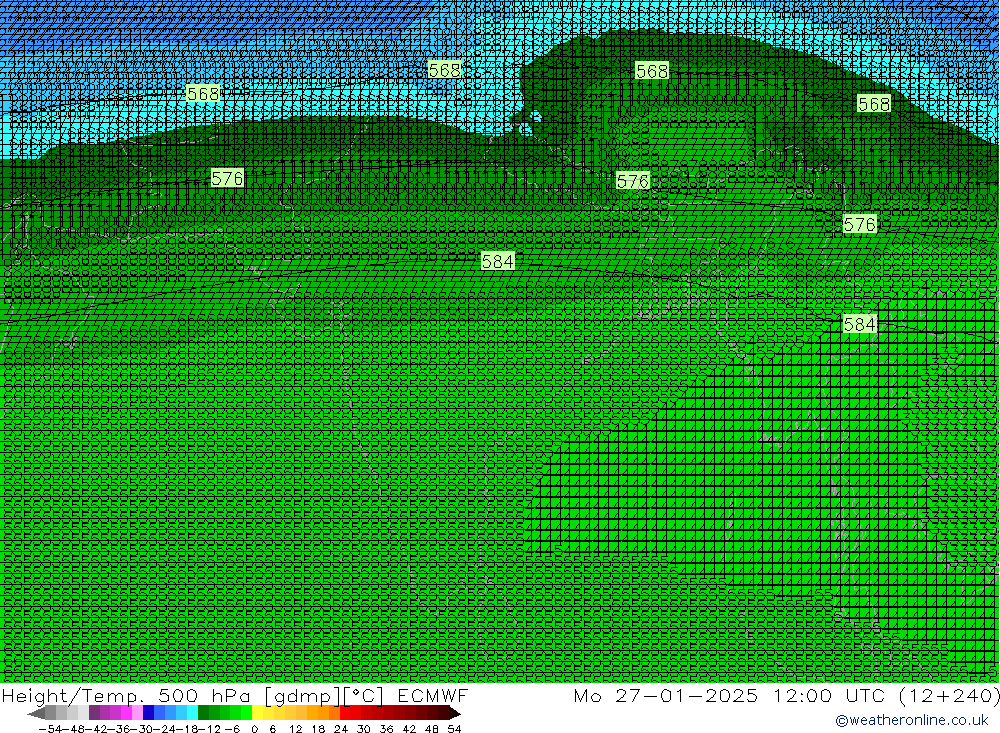The image size is (1000, 733).
Task: Click the positive '48' legend value
Action: 432,729
